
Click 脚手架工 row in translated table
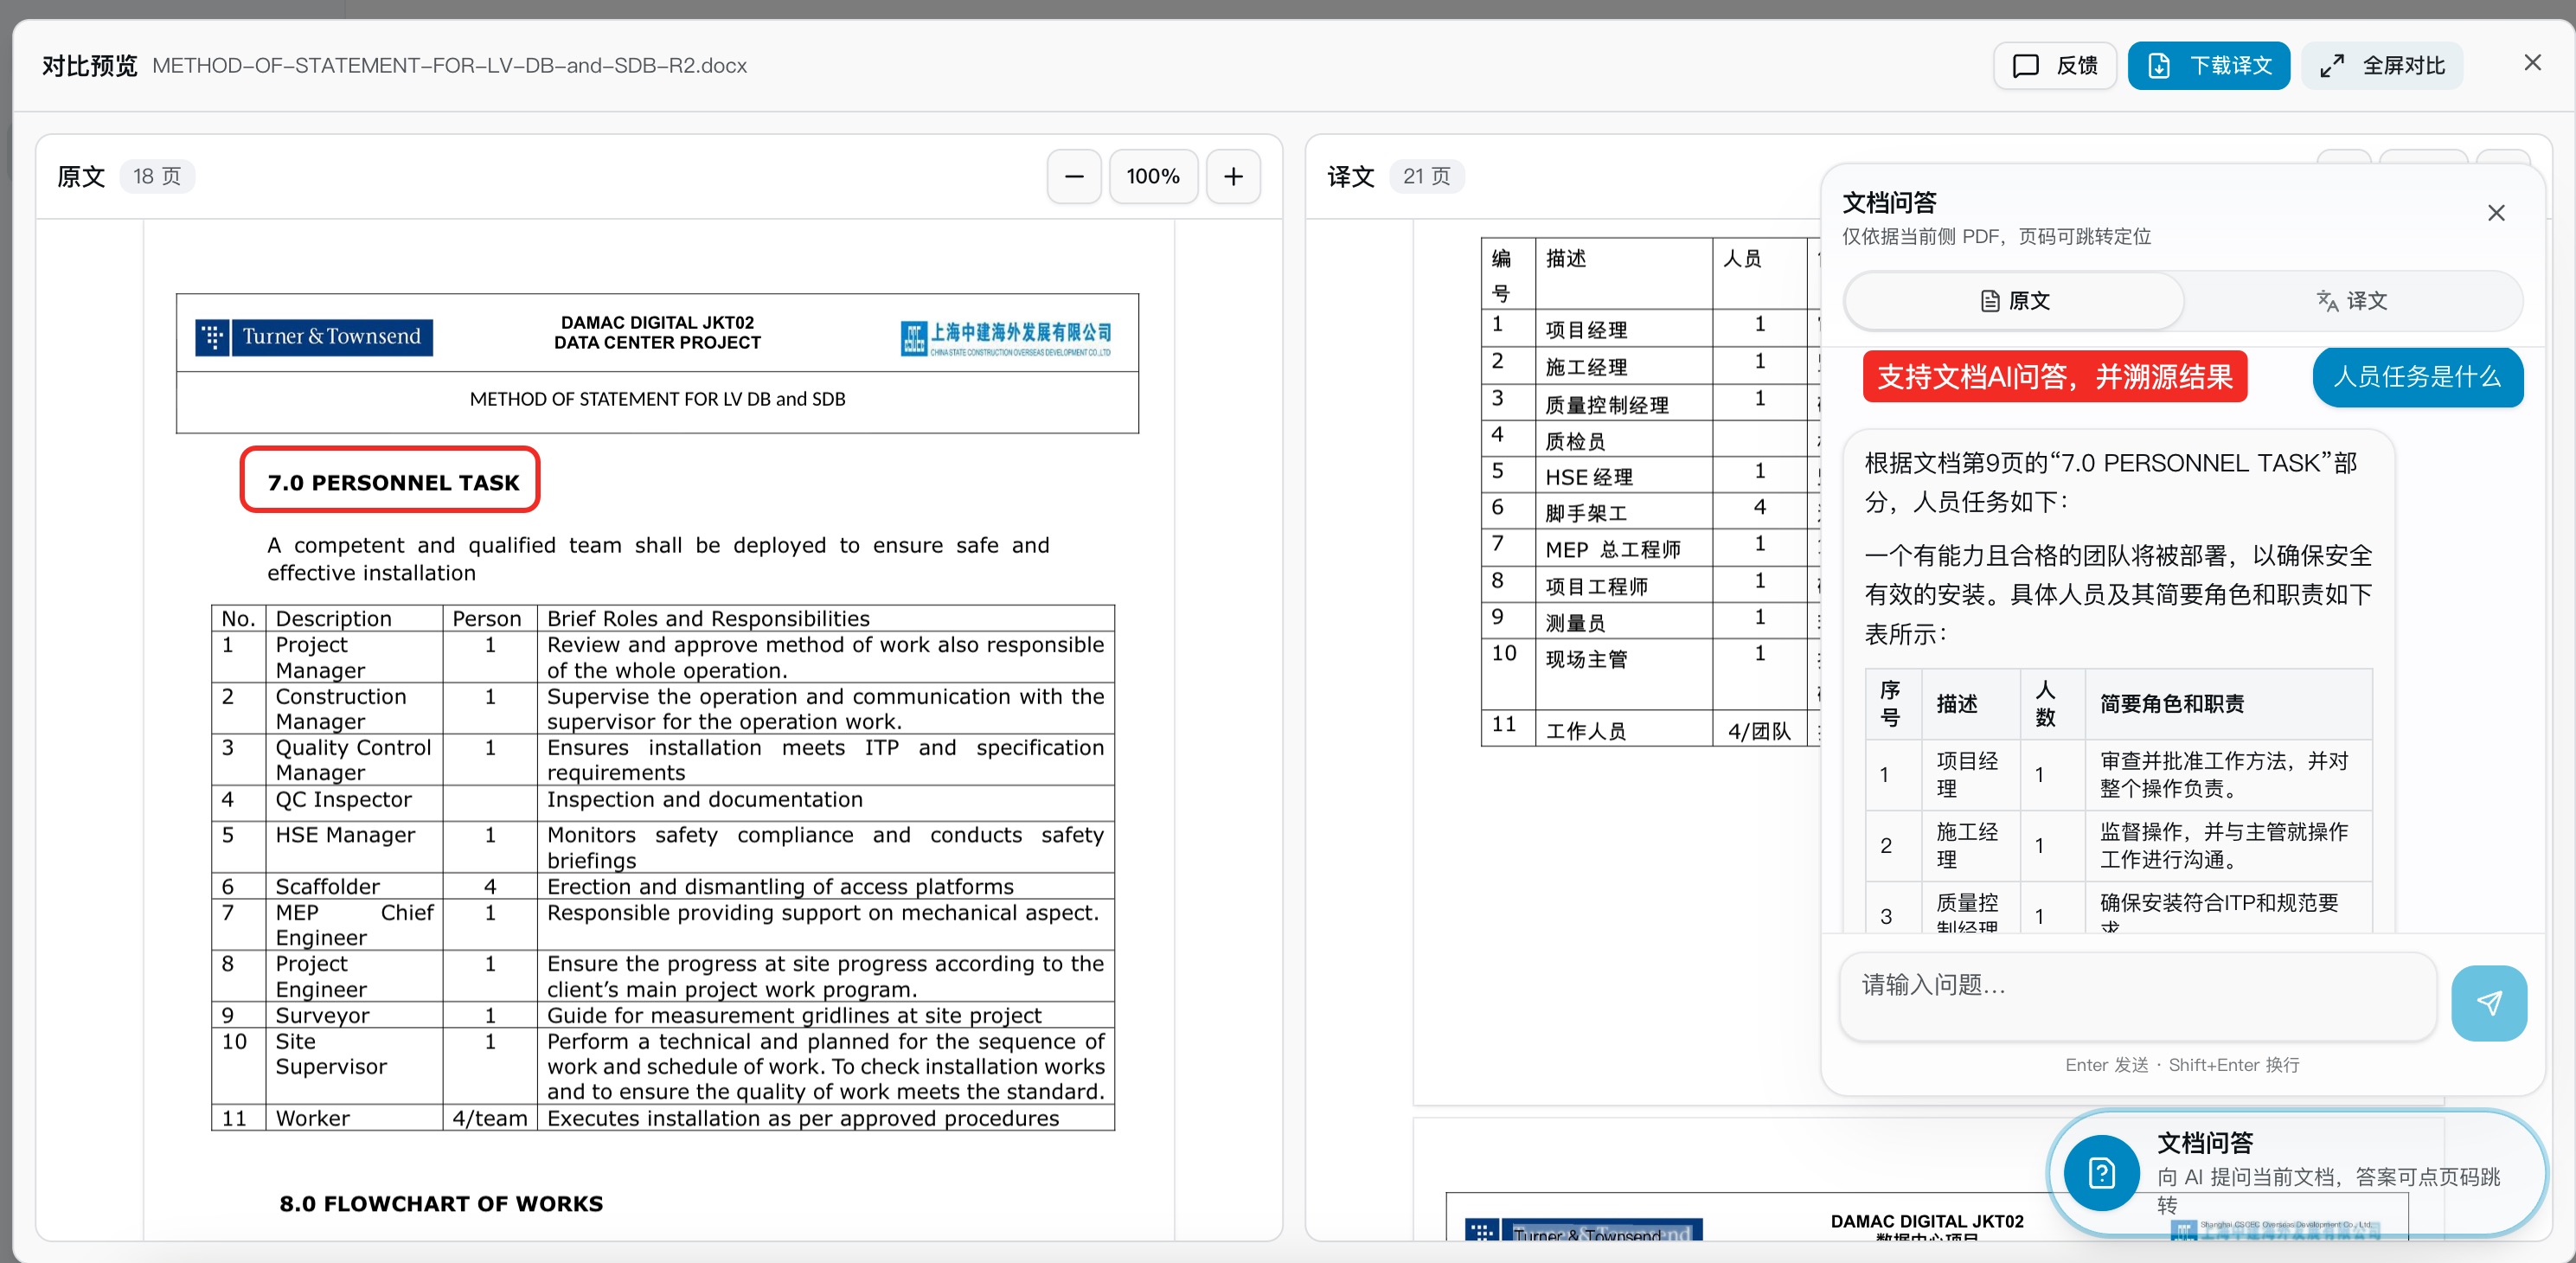1650,512
